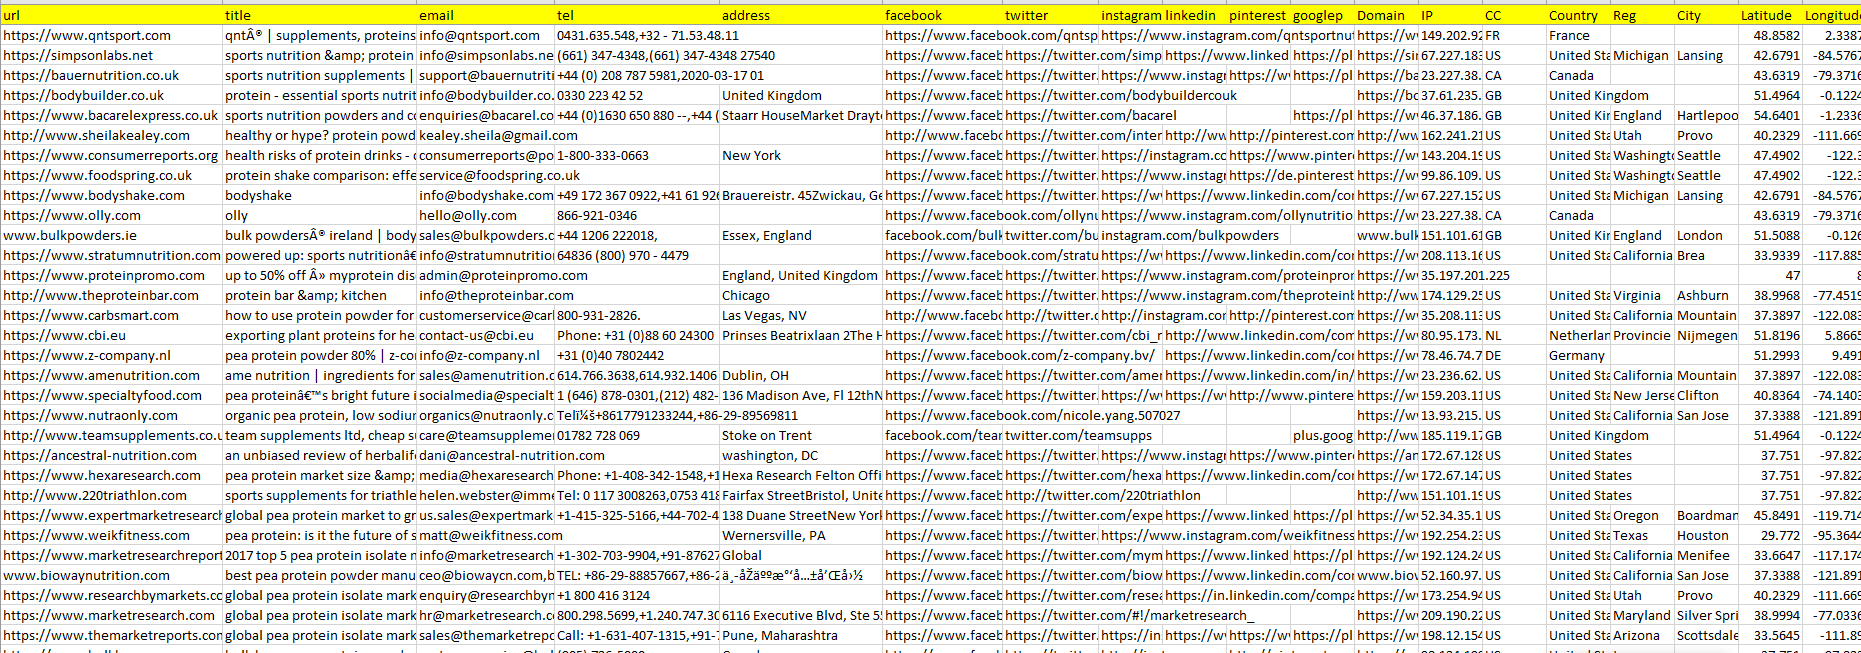Select the 'olly' title cell
This screenshot has width=1861, height=653.
(319, 215)
